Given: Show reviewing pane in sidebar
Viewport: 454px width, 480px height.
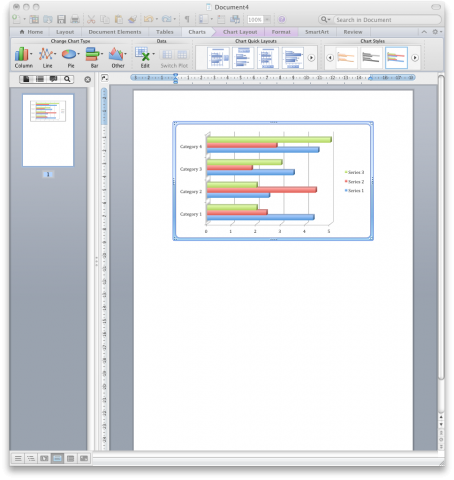Looking at the screenshot, I should coord(53,79).
